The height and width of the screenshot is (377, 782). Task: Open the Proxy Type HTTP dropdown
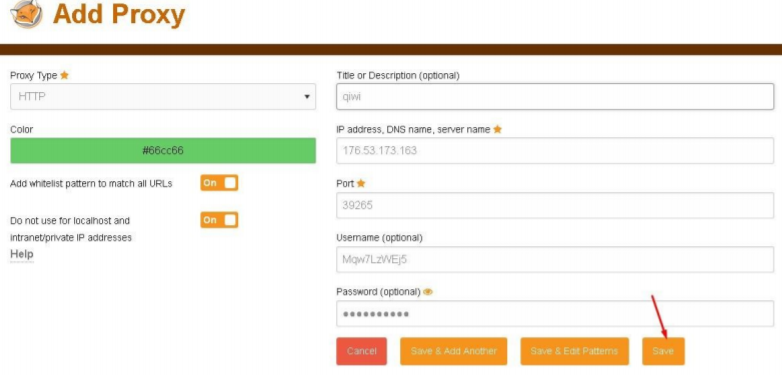coord(163,97)
